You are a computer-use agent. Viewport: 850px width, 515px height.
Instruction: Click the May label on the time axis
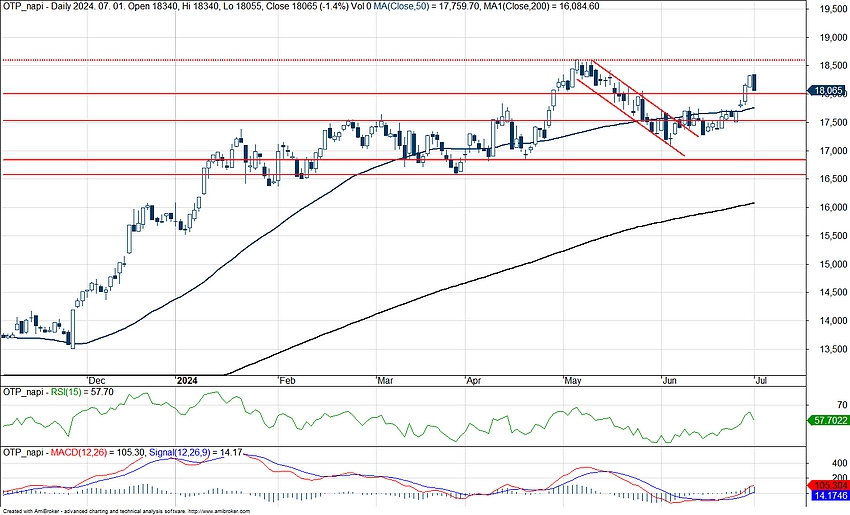click(573, 381)
